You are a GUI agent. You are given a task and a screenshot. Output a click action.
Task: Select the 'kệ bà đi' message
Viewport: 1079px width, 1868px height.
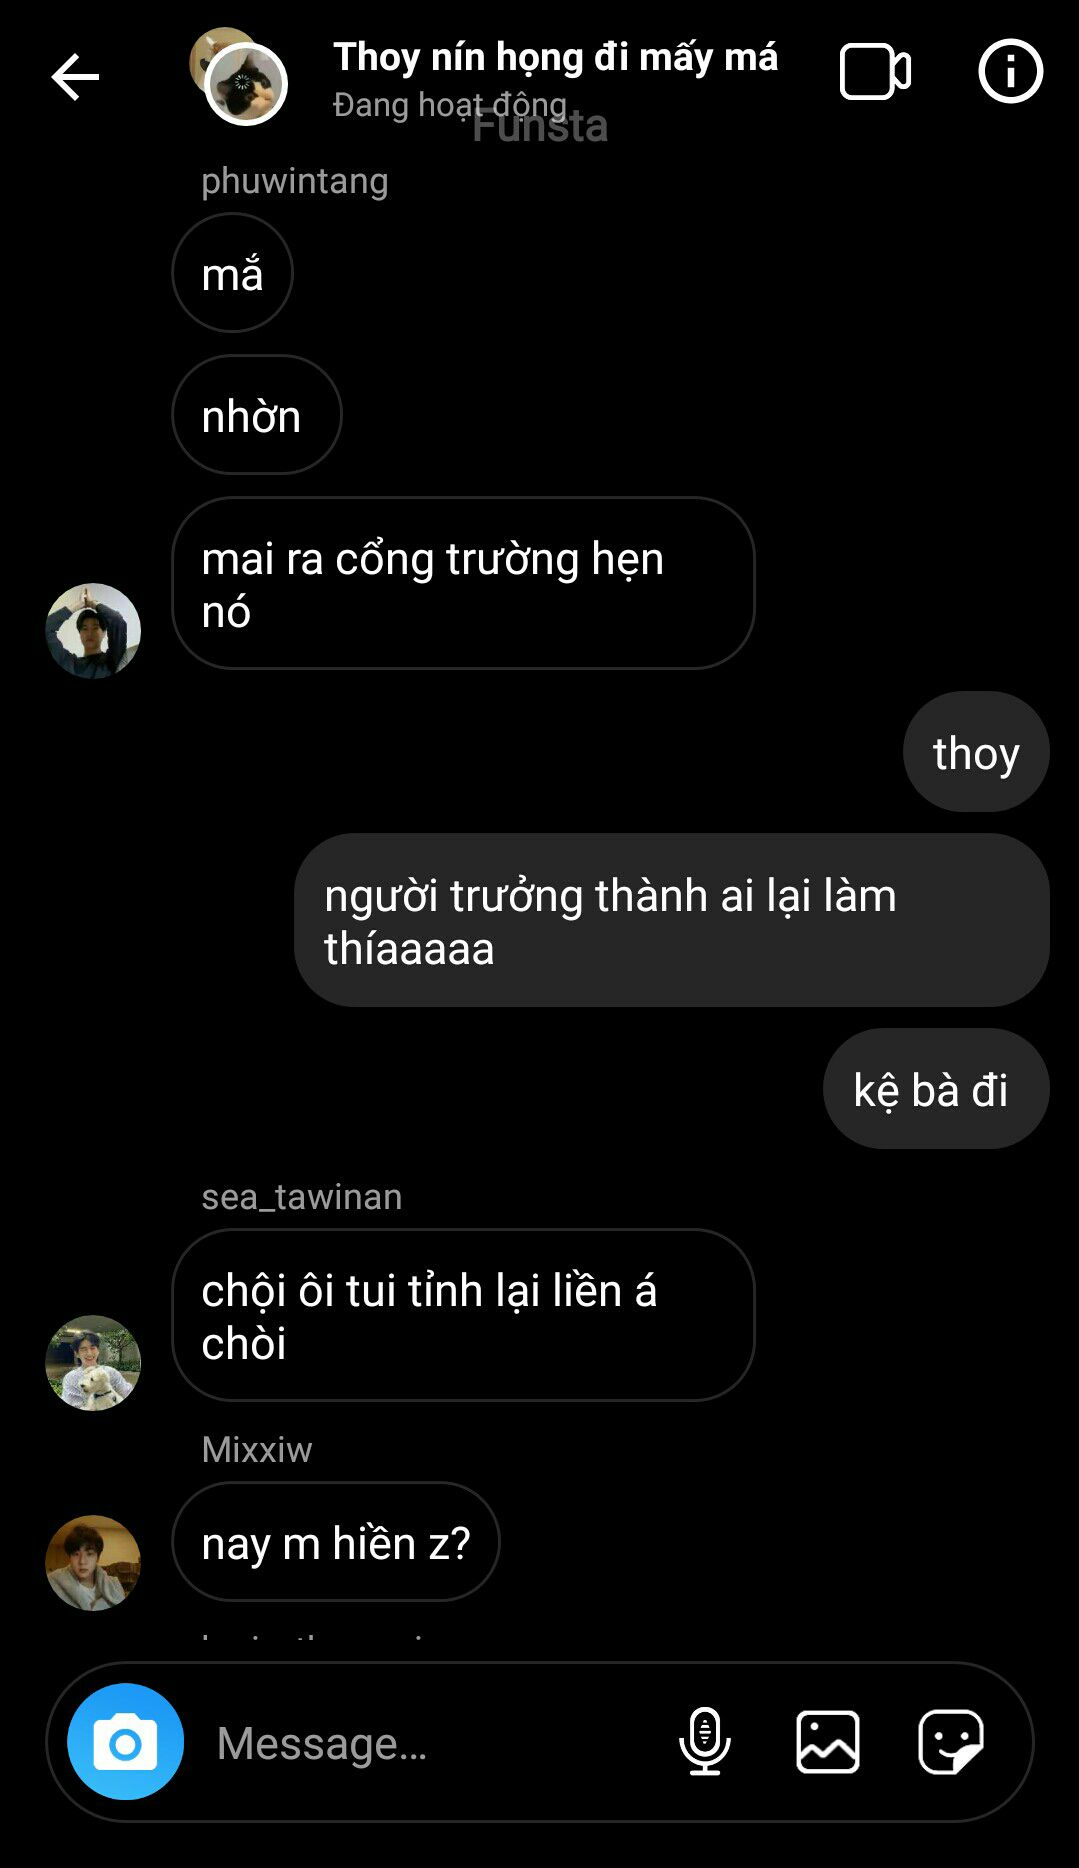pos(936,1088)
